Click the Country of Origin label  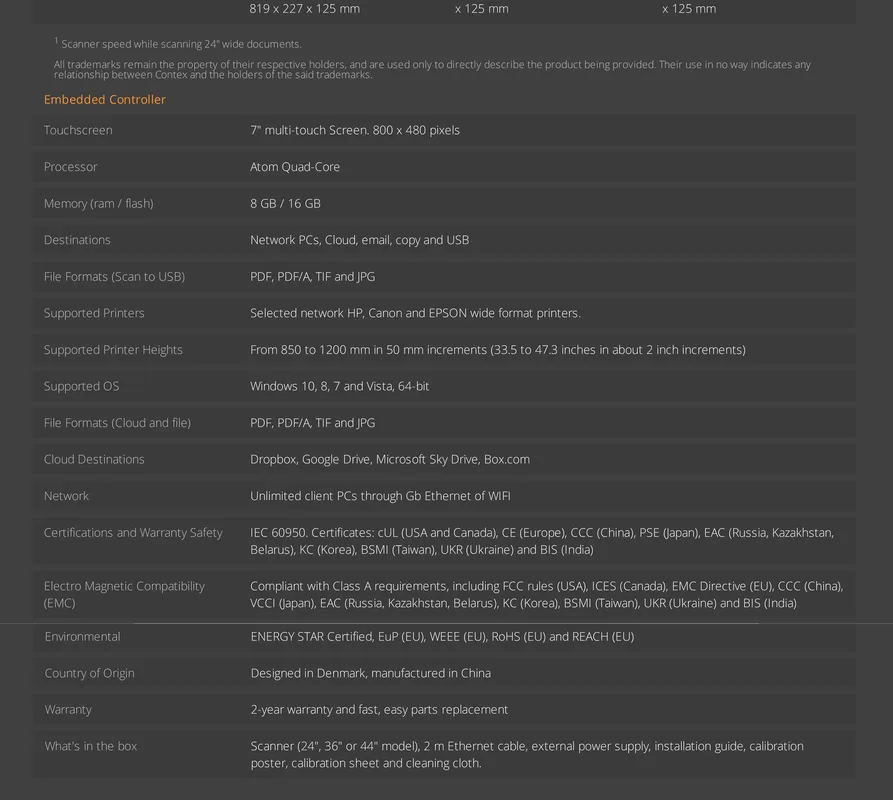[x=89, y=673]
